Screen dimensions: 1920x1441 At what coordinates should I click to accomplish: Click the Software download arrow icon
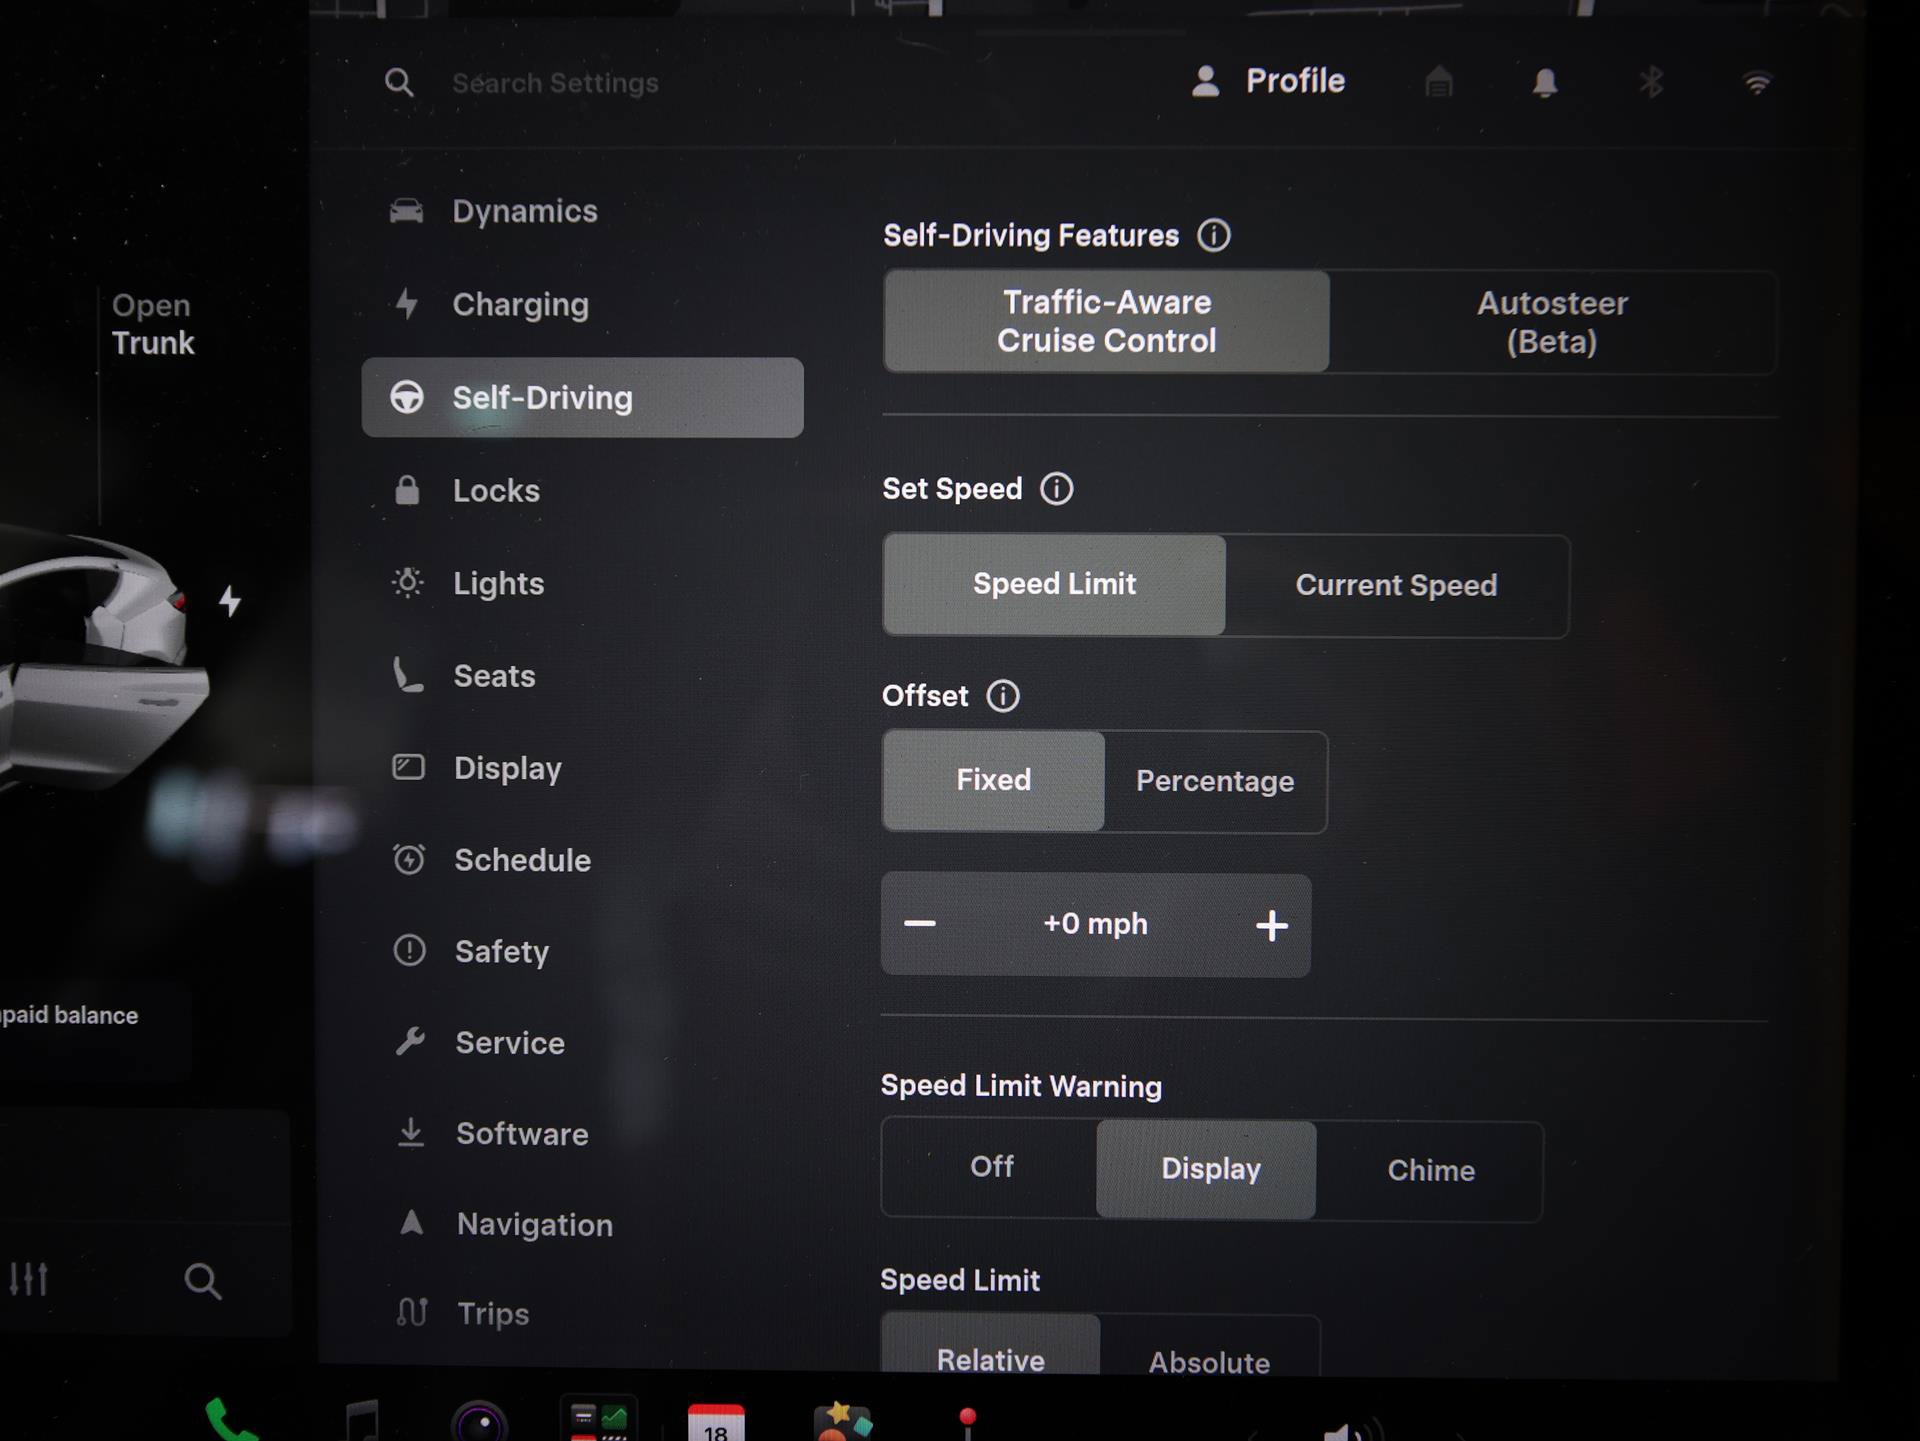tap(411, 1133)
